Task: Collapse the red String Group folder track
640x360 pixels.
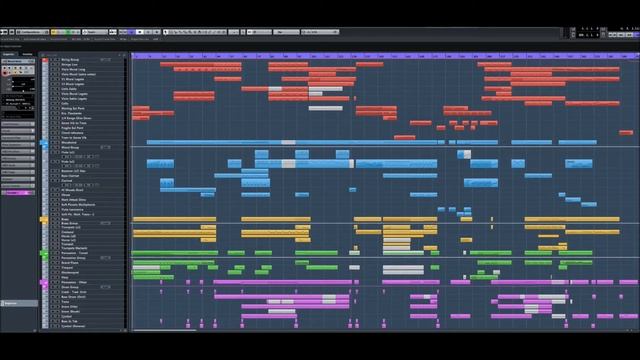Action: pos(44,60)
